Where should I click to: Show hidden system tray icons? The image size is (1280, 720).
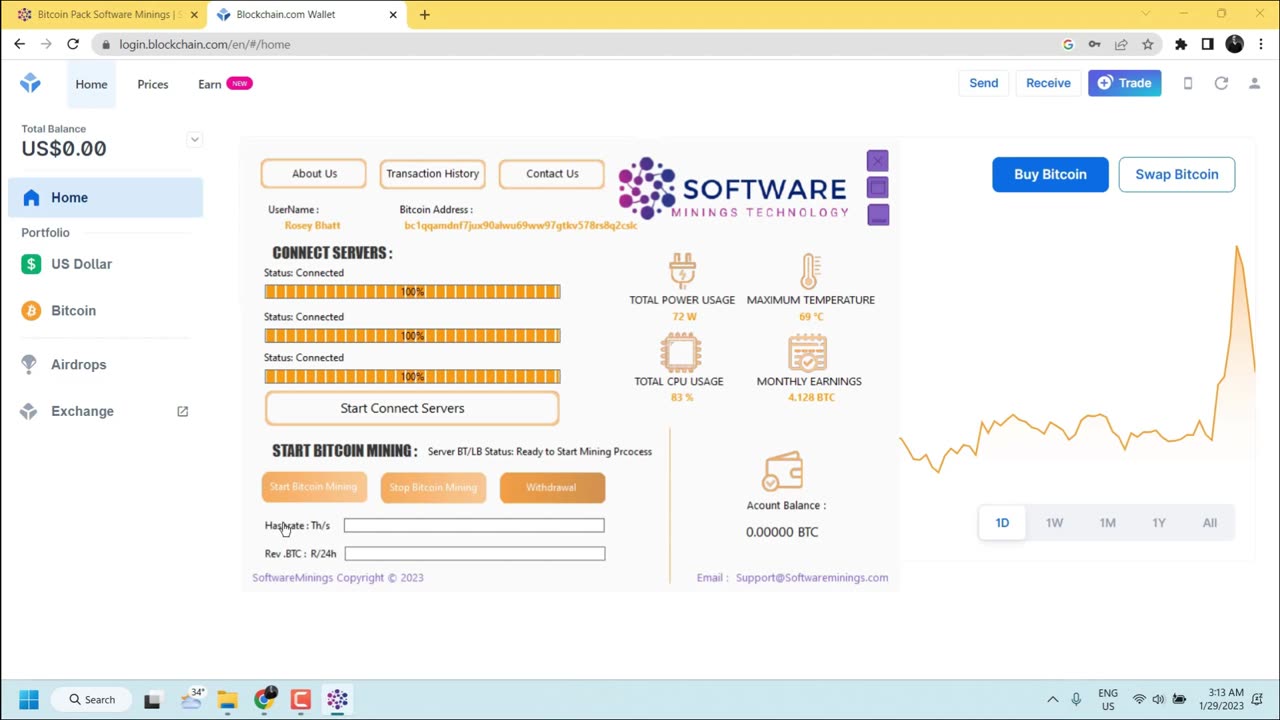click(1052, 699)
